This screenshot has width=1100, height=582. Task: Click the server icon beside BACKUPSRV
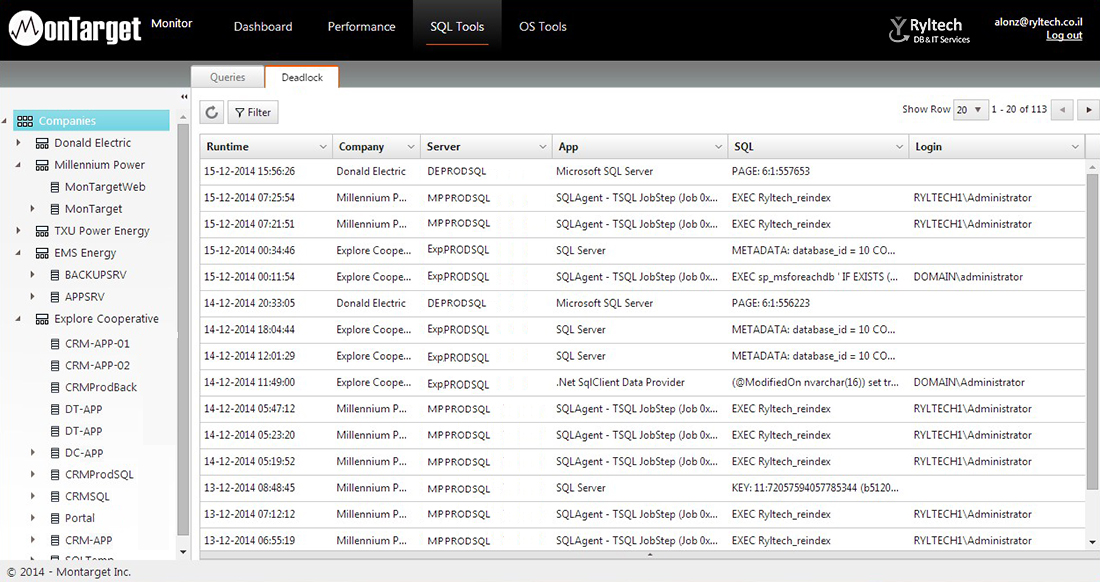55,275
